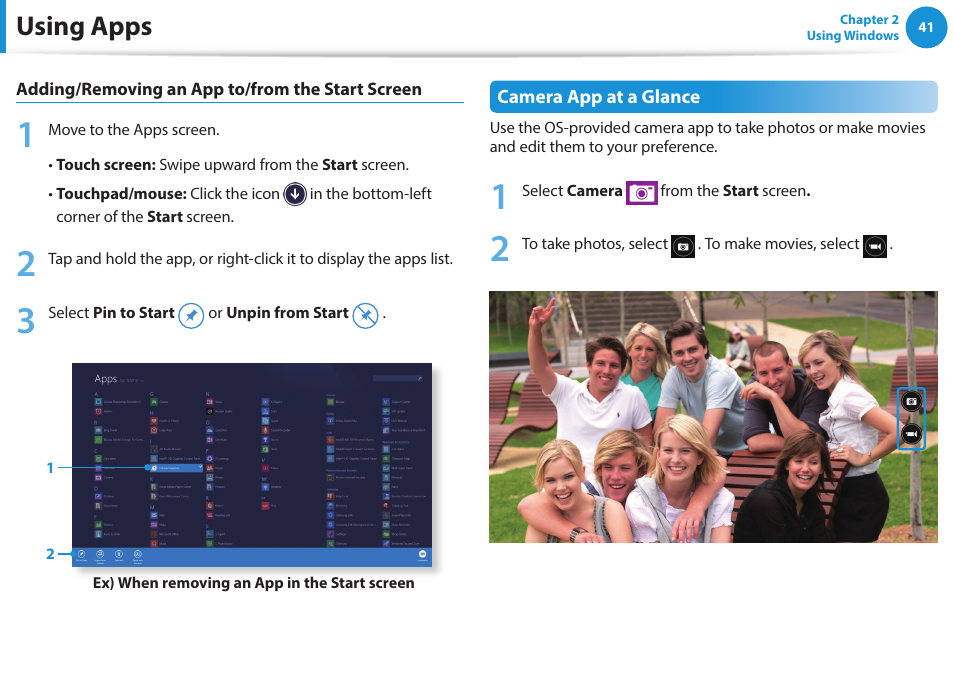954x677 pixels.
Task: Tap the video record button overlaid on the group photo
Action: pyautogui.click(x=911, y=434)
